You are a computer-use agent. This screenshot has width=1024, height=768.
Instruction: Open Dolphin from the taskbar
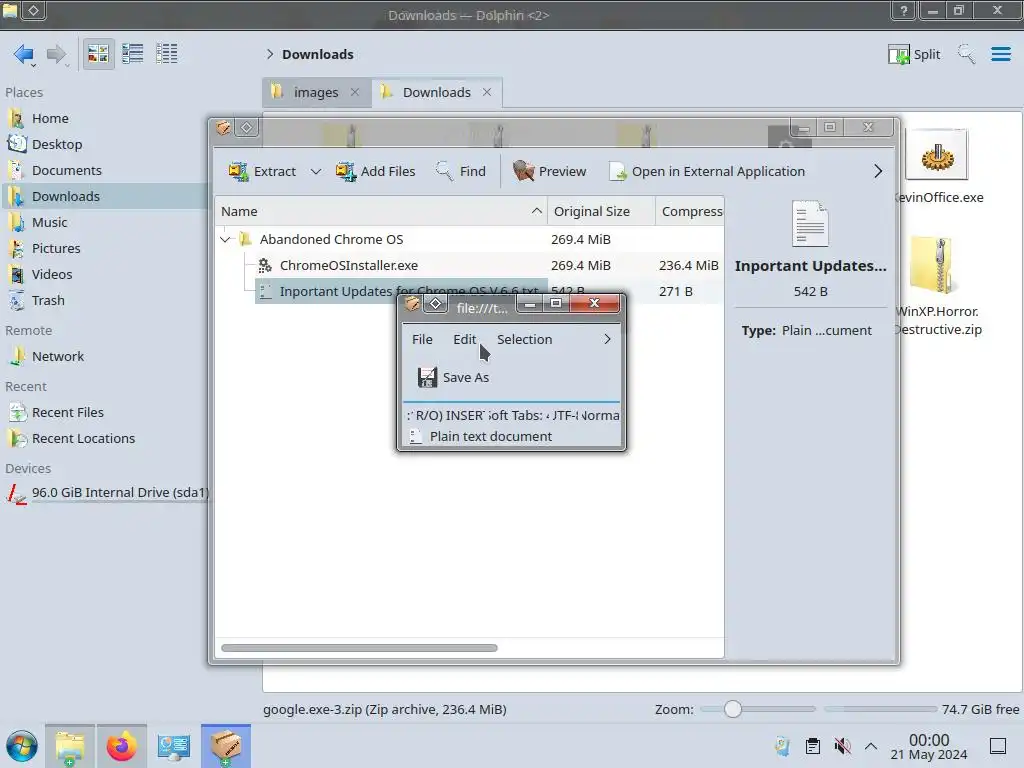pos(70,746)
